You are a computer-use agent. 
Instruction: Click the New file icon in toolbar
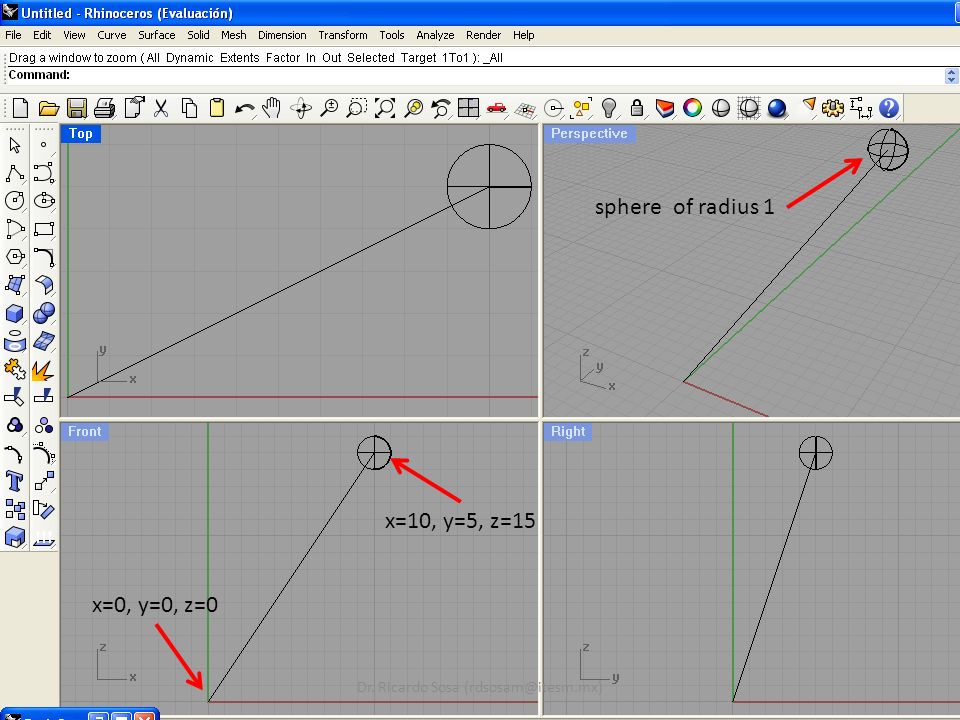[x=20, y=108]
